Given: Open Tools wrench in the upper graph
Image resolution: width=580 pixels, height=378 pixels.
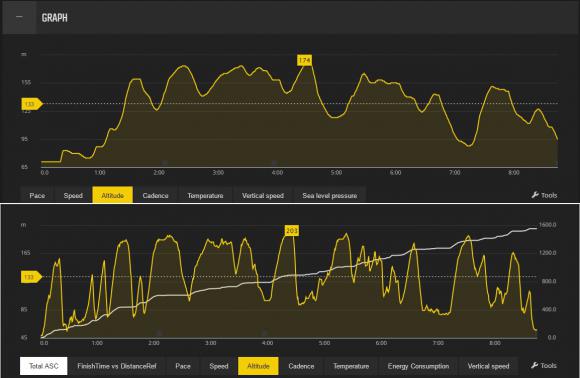Looking at the screenshot, I should 544,195.
